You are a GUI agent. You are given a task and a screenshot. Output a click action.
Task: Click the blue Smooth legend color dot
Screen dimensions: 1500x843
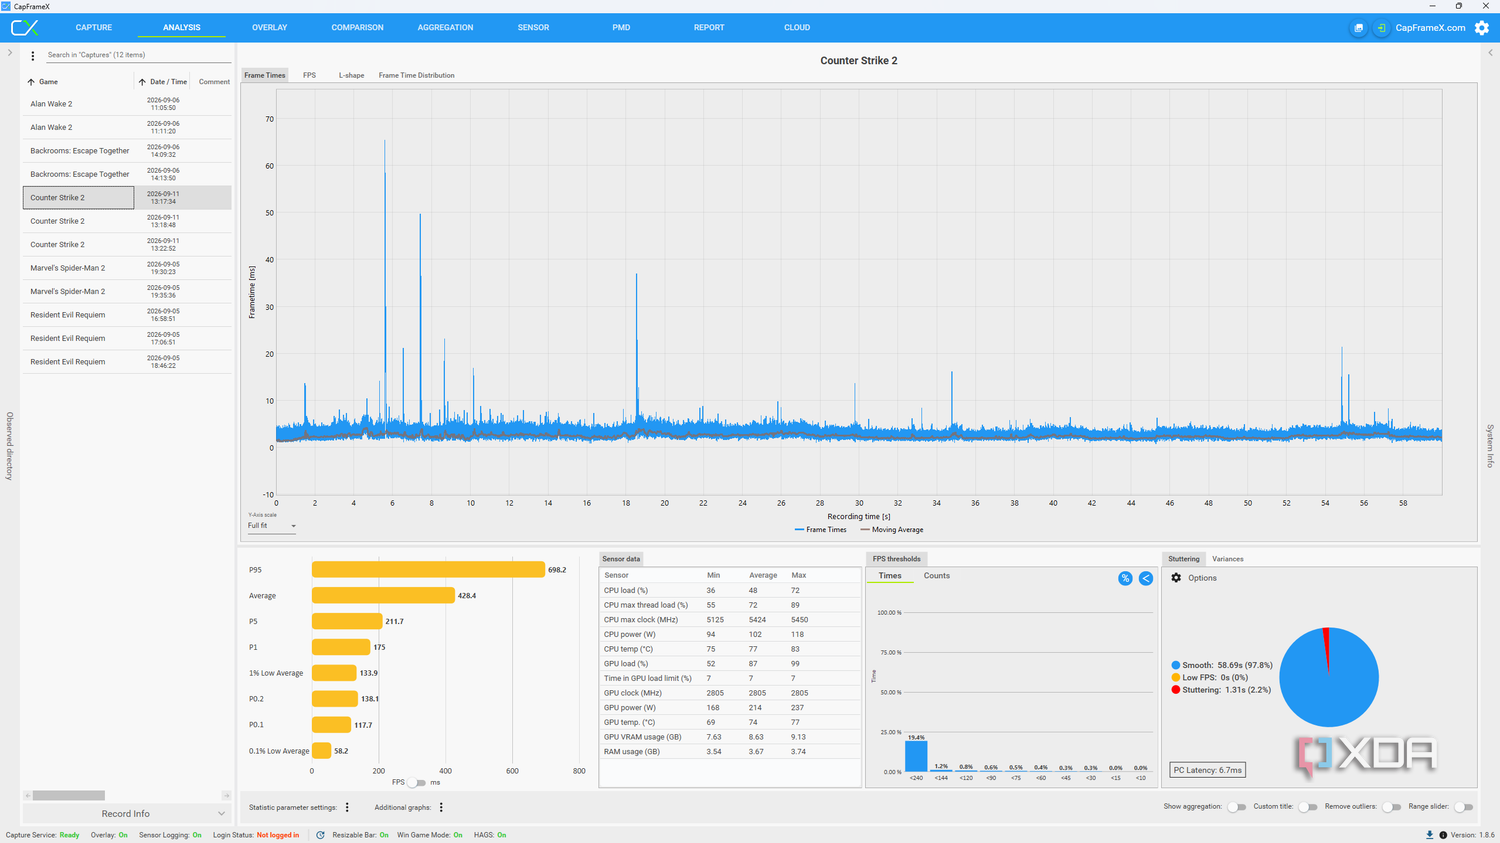[x=1176, y=665]
